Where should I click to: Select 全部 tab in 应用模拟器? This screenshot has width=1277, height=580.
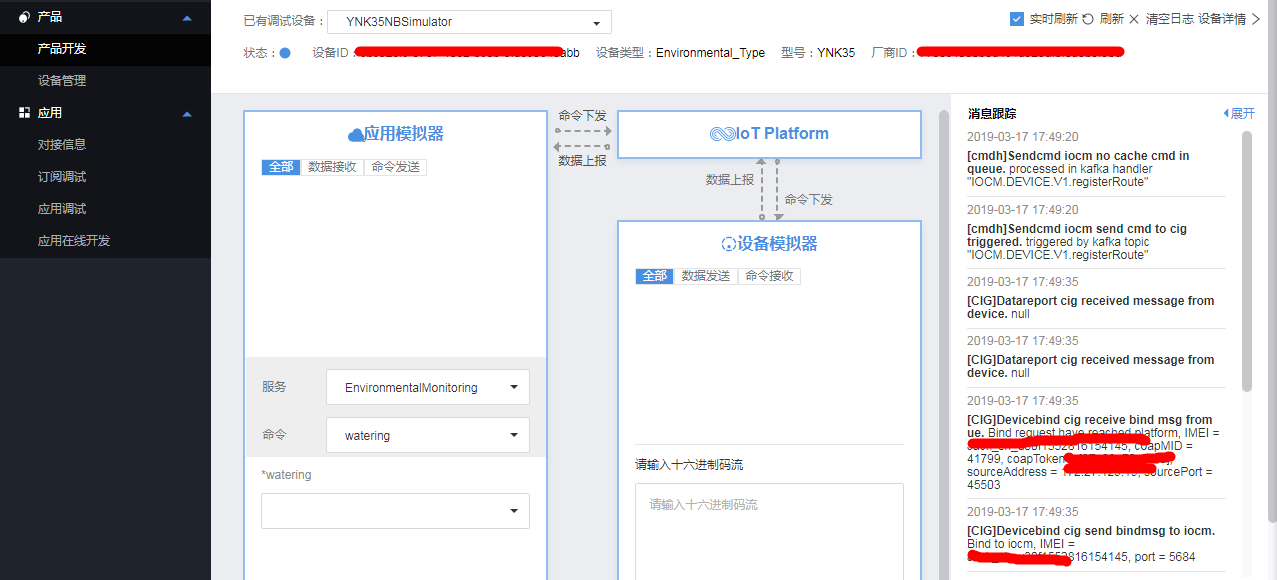pyautogui.click(x=281, y=167)
